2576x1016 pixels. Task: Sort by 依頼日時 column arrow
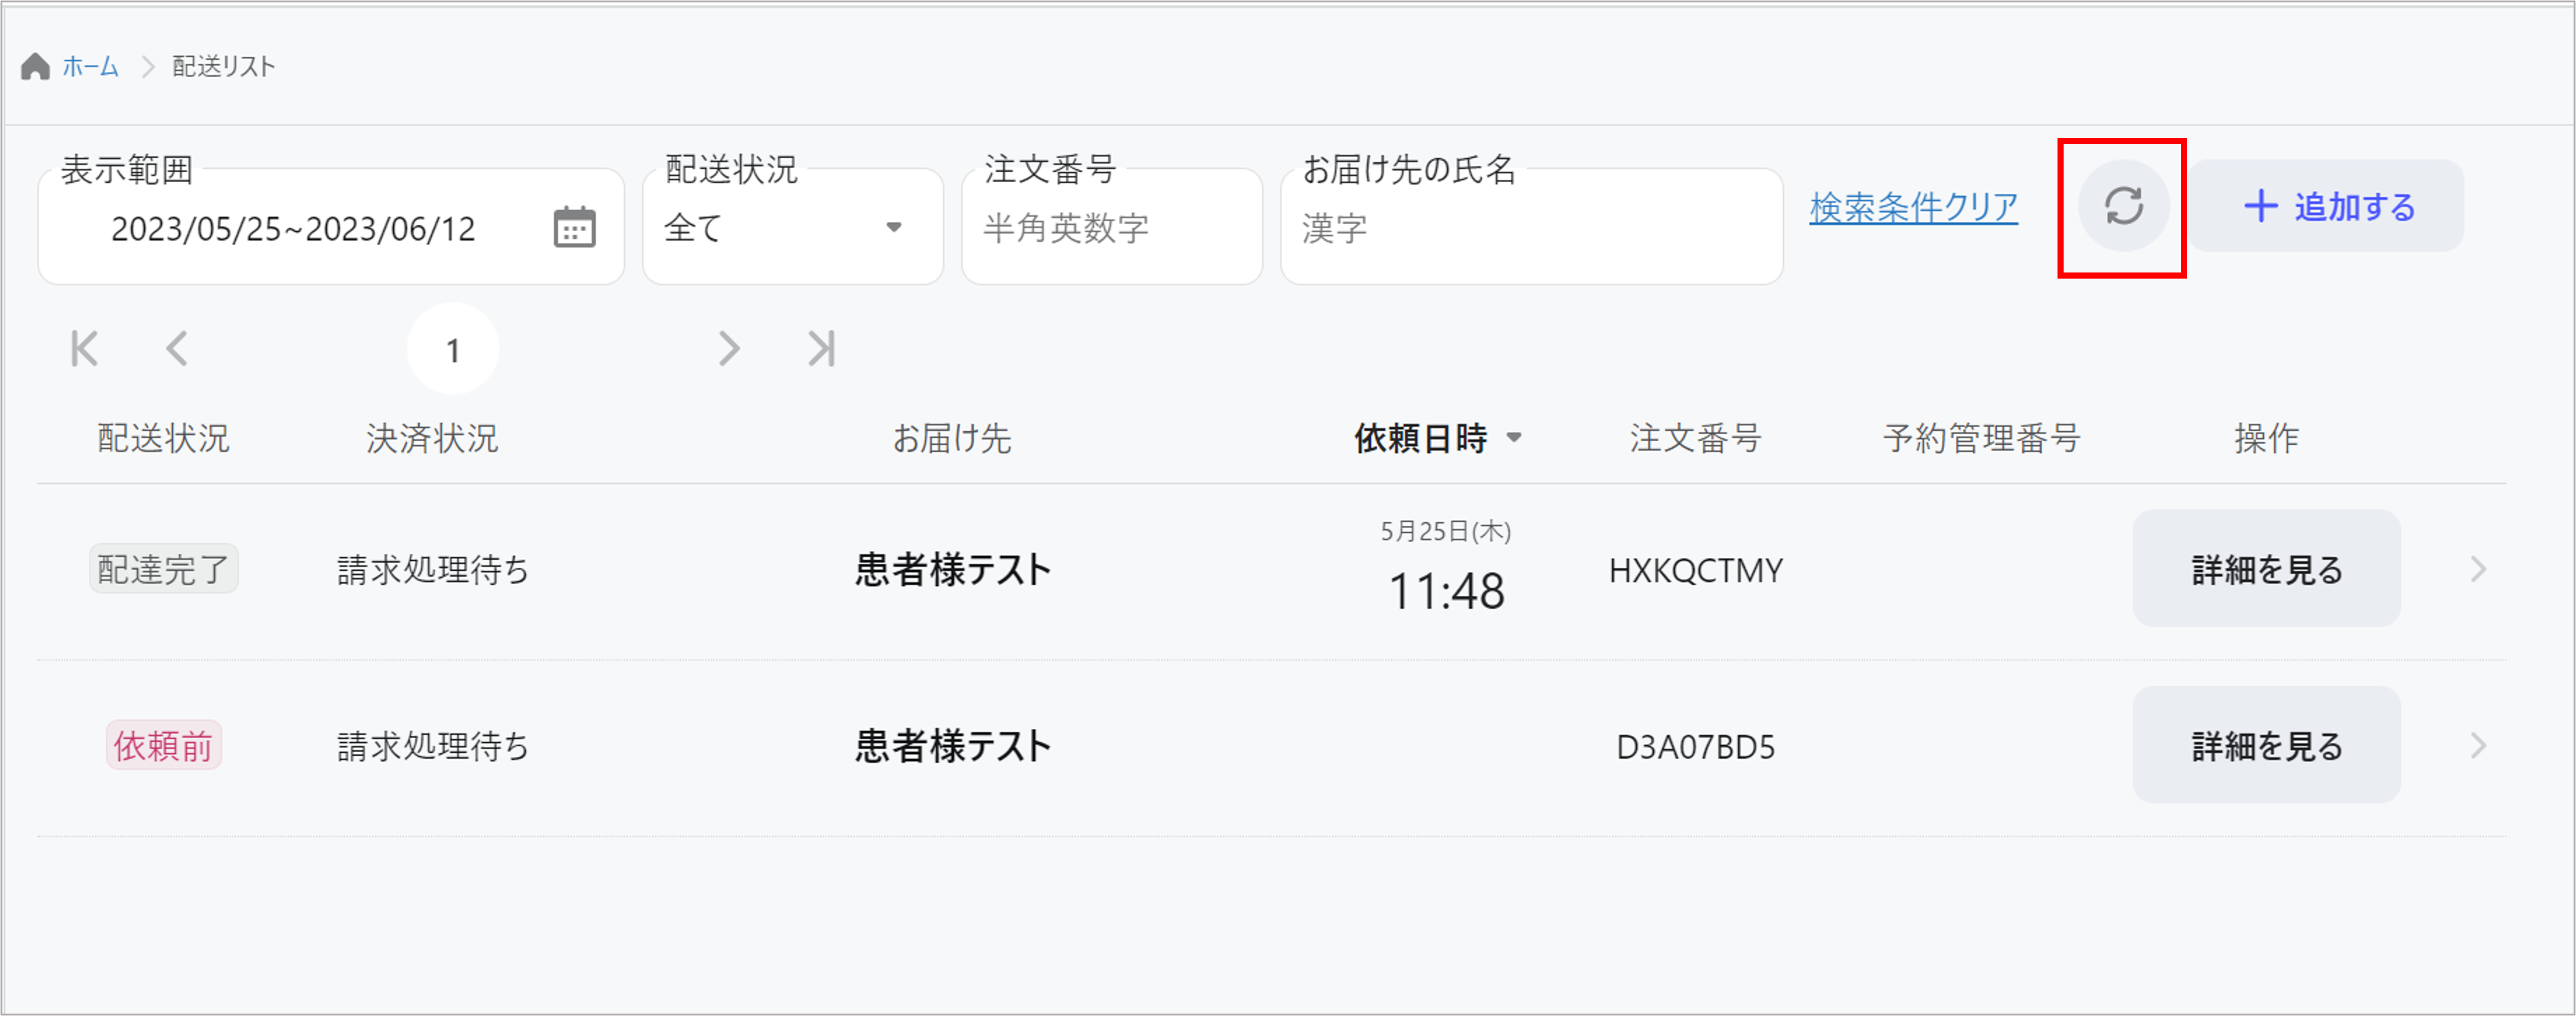1514,438
